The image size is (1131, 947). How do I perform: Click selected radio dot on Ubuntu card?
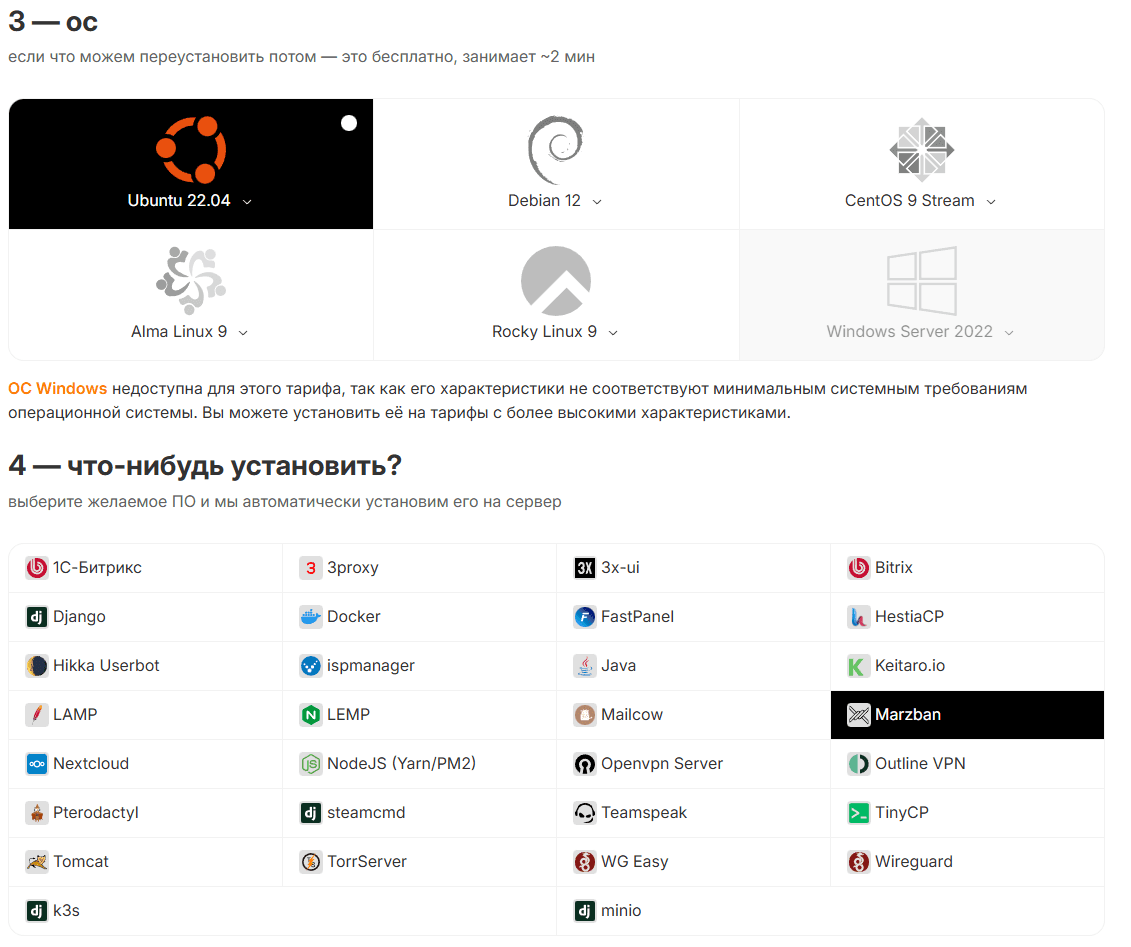tap(349, 123)
